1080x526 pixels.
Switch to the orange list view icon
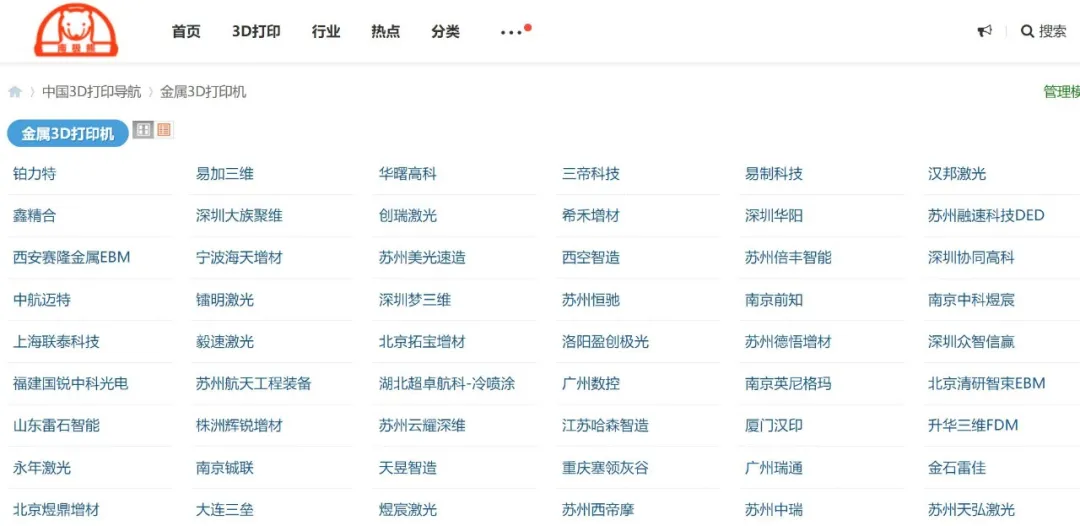(164, 129)
